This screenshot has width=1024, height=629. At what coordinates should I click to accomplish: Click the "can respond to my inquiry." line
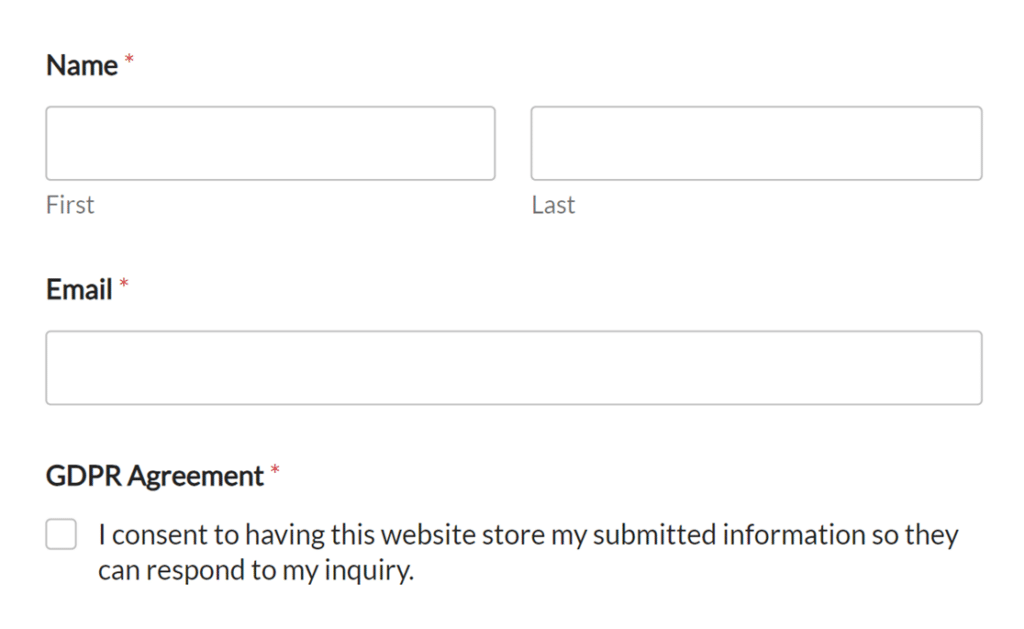point(255,572)
